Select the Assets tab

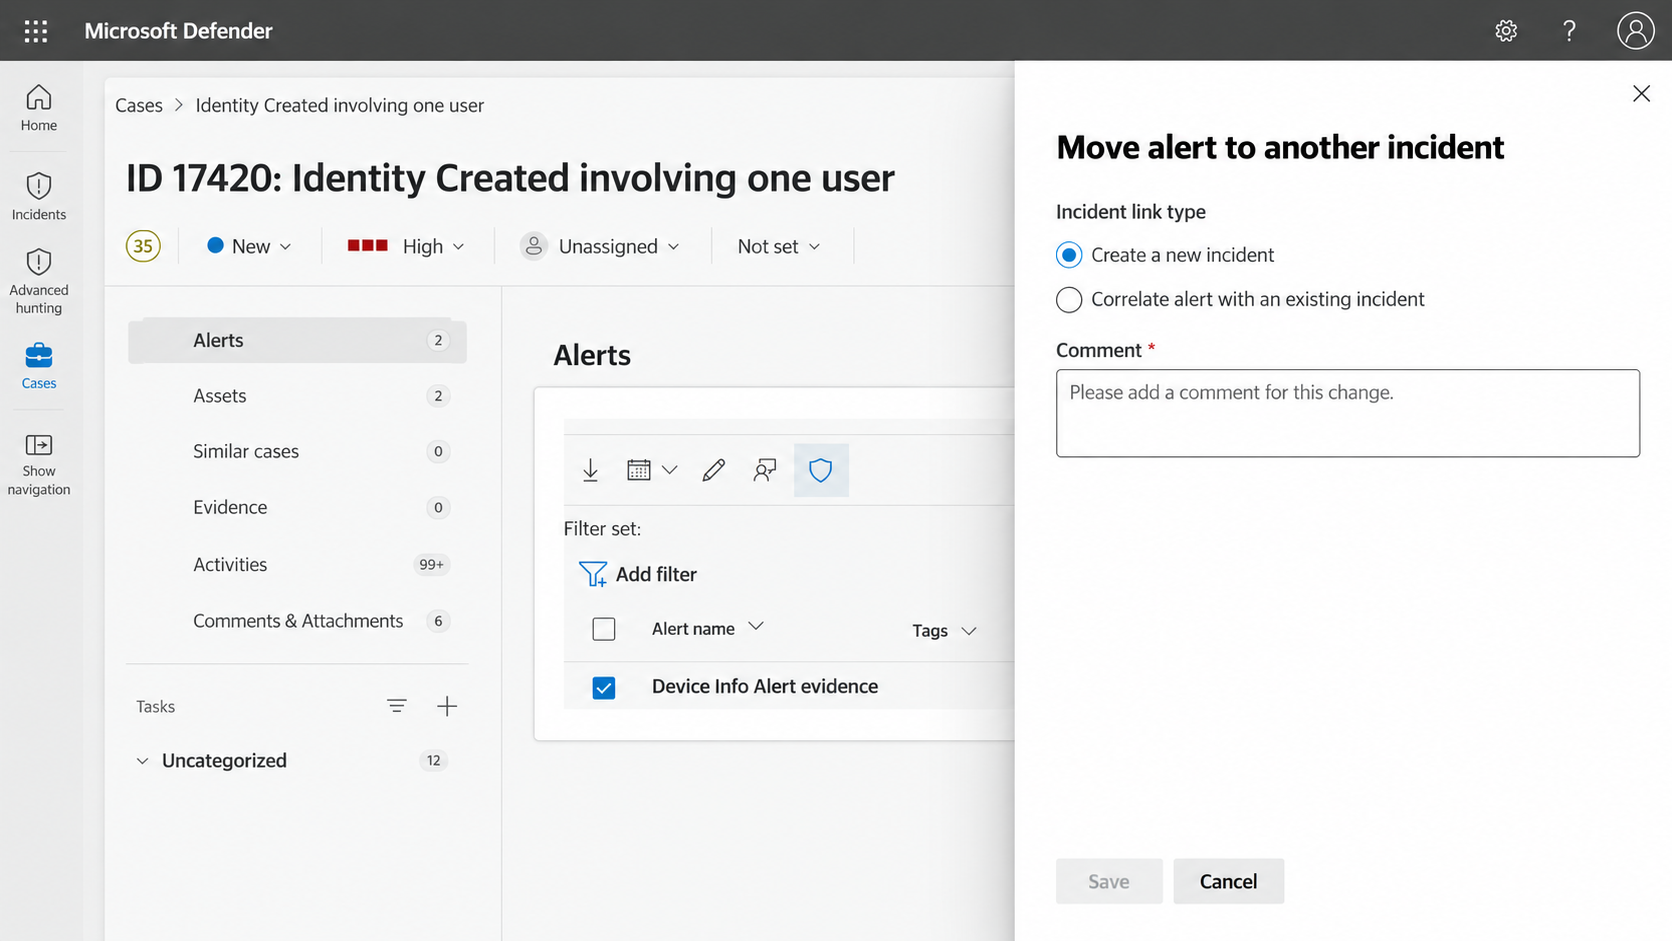[x=297, y=396]
